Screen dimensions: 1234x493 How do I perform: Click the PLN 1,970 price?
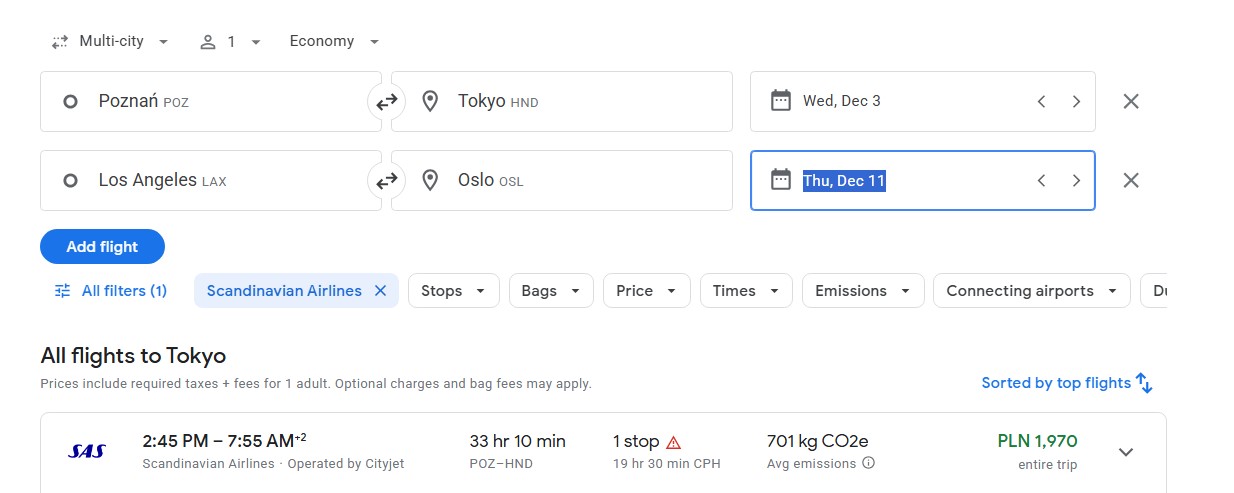click(1038, 441)
